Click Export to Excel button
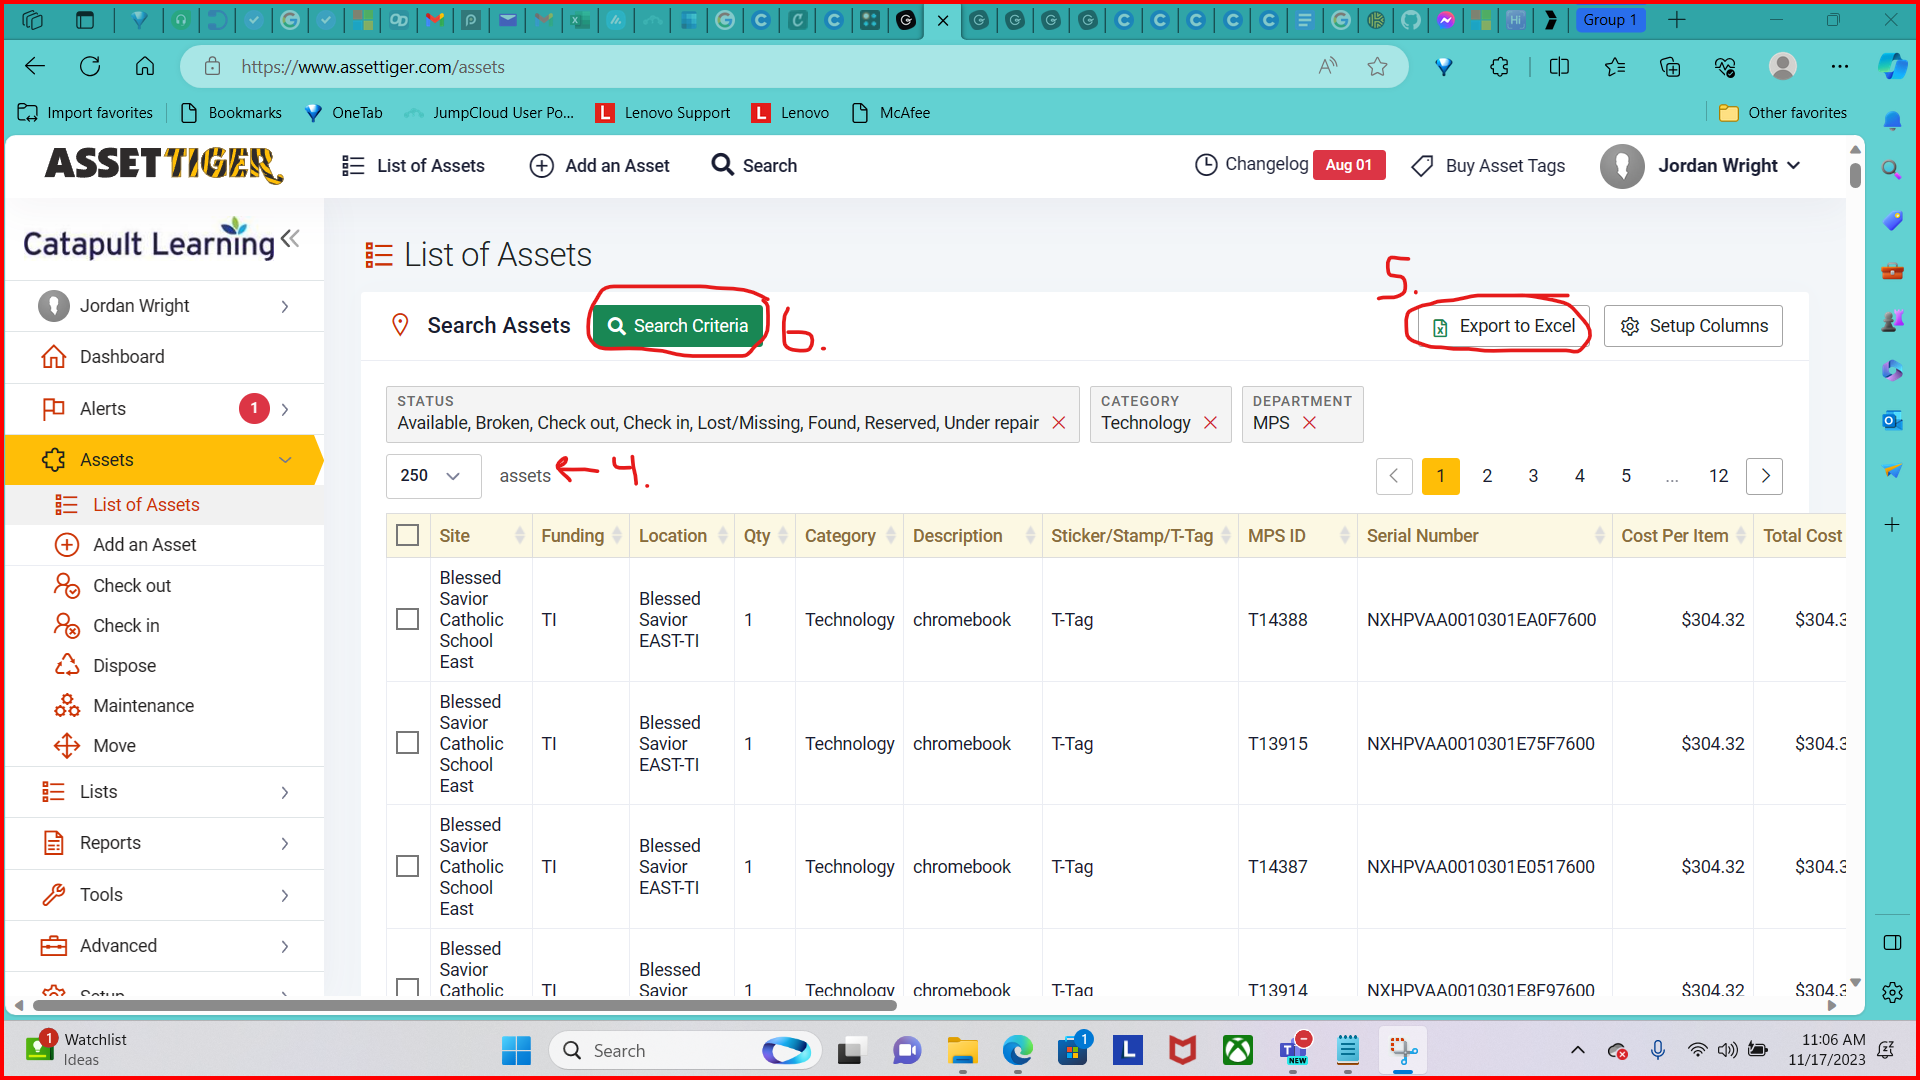Viewport: 1920px width, 1080px height. pos(1503,326)
